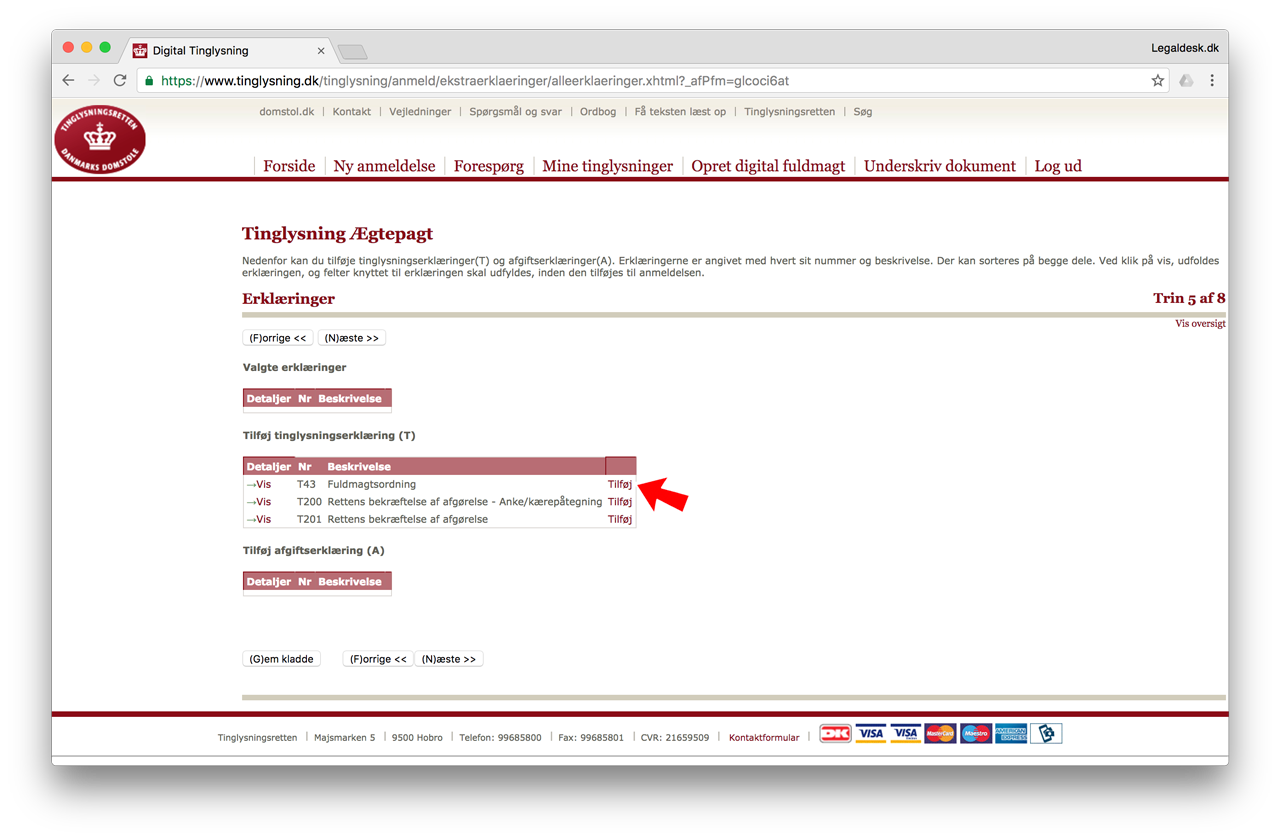Expand Vis for T200 row
1280x839 pixels.
click(x=259, y=502)
